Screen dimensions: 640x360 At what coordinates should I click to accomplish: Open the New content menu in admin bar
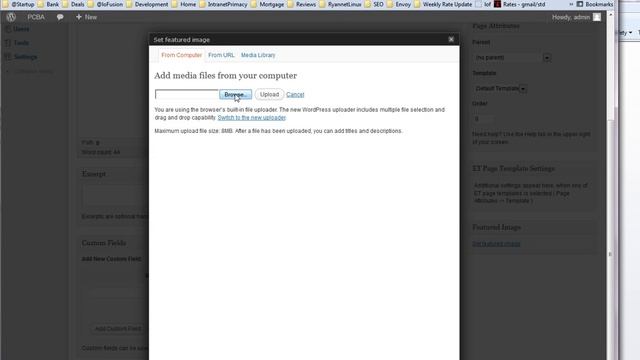click(x=86, y=17)
